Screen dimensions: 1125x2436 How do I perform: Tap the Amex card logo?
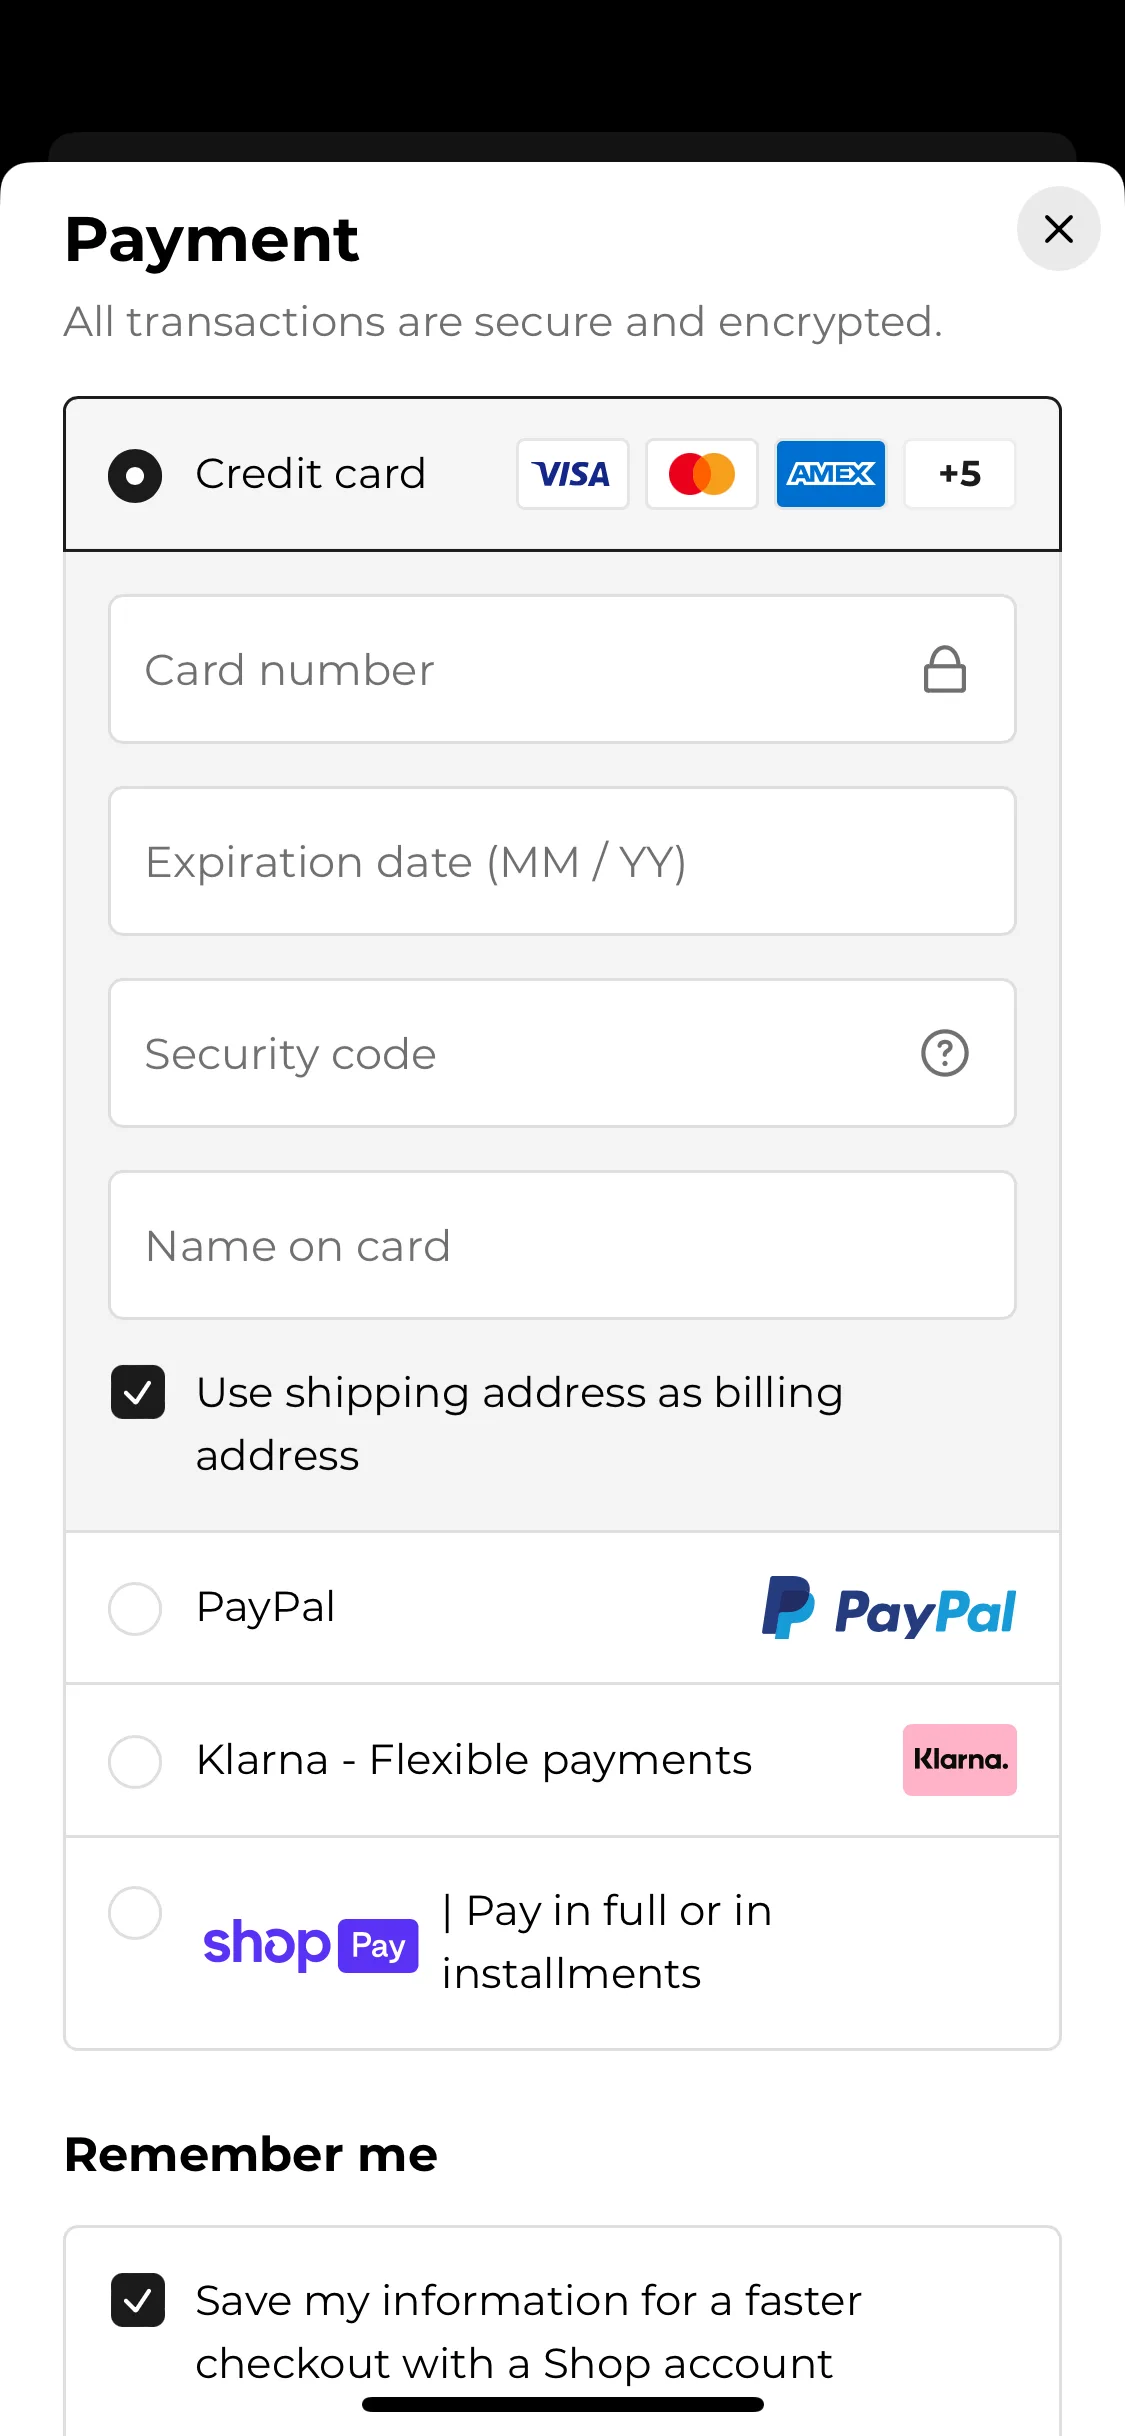pyautogui.click(x=831, y=474)
